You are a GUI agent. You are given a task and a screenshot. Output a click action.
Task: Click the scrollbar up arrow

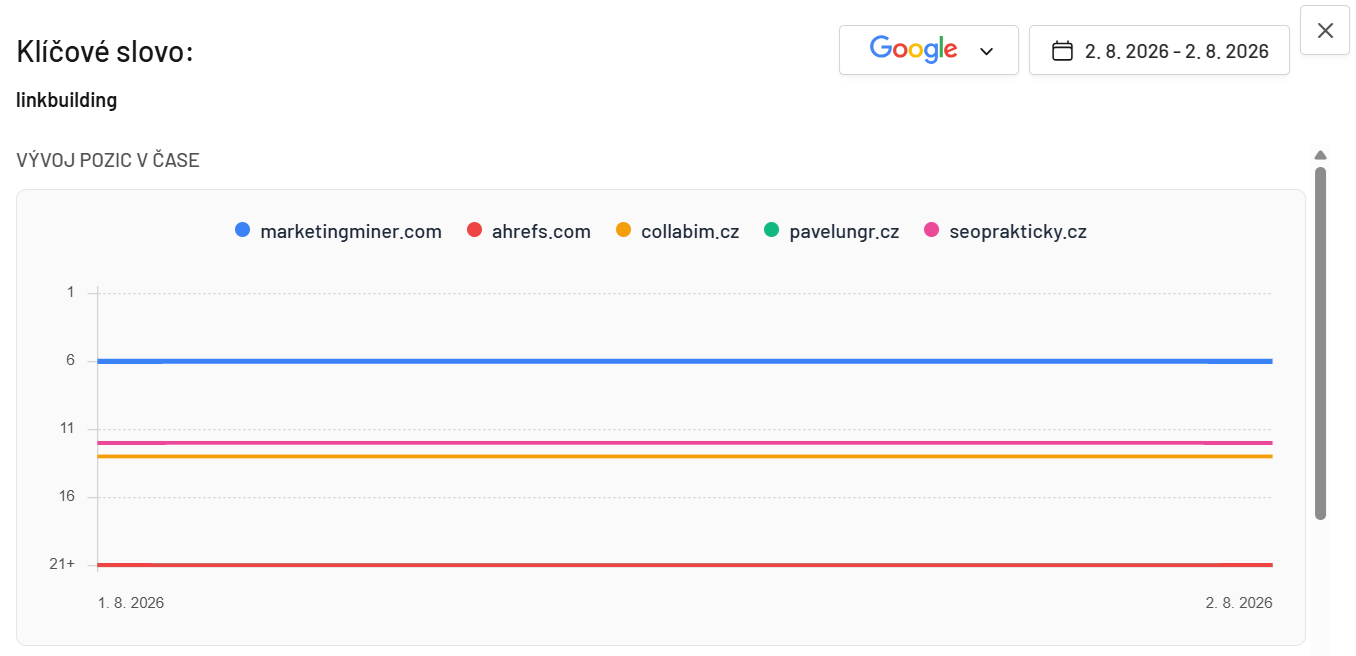coord(1320,155)
